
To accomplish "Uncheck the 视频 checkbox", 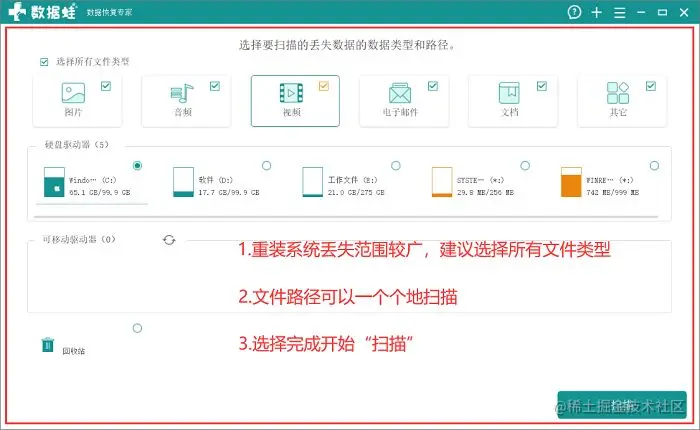I will coord(324,86).
